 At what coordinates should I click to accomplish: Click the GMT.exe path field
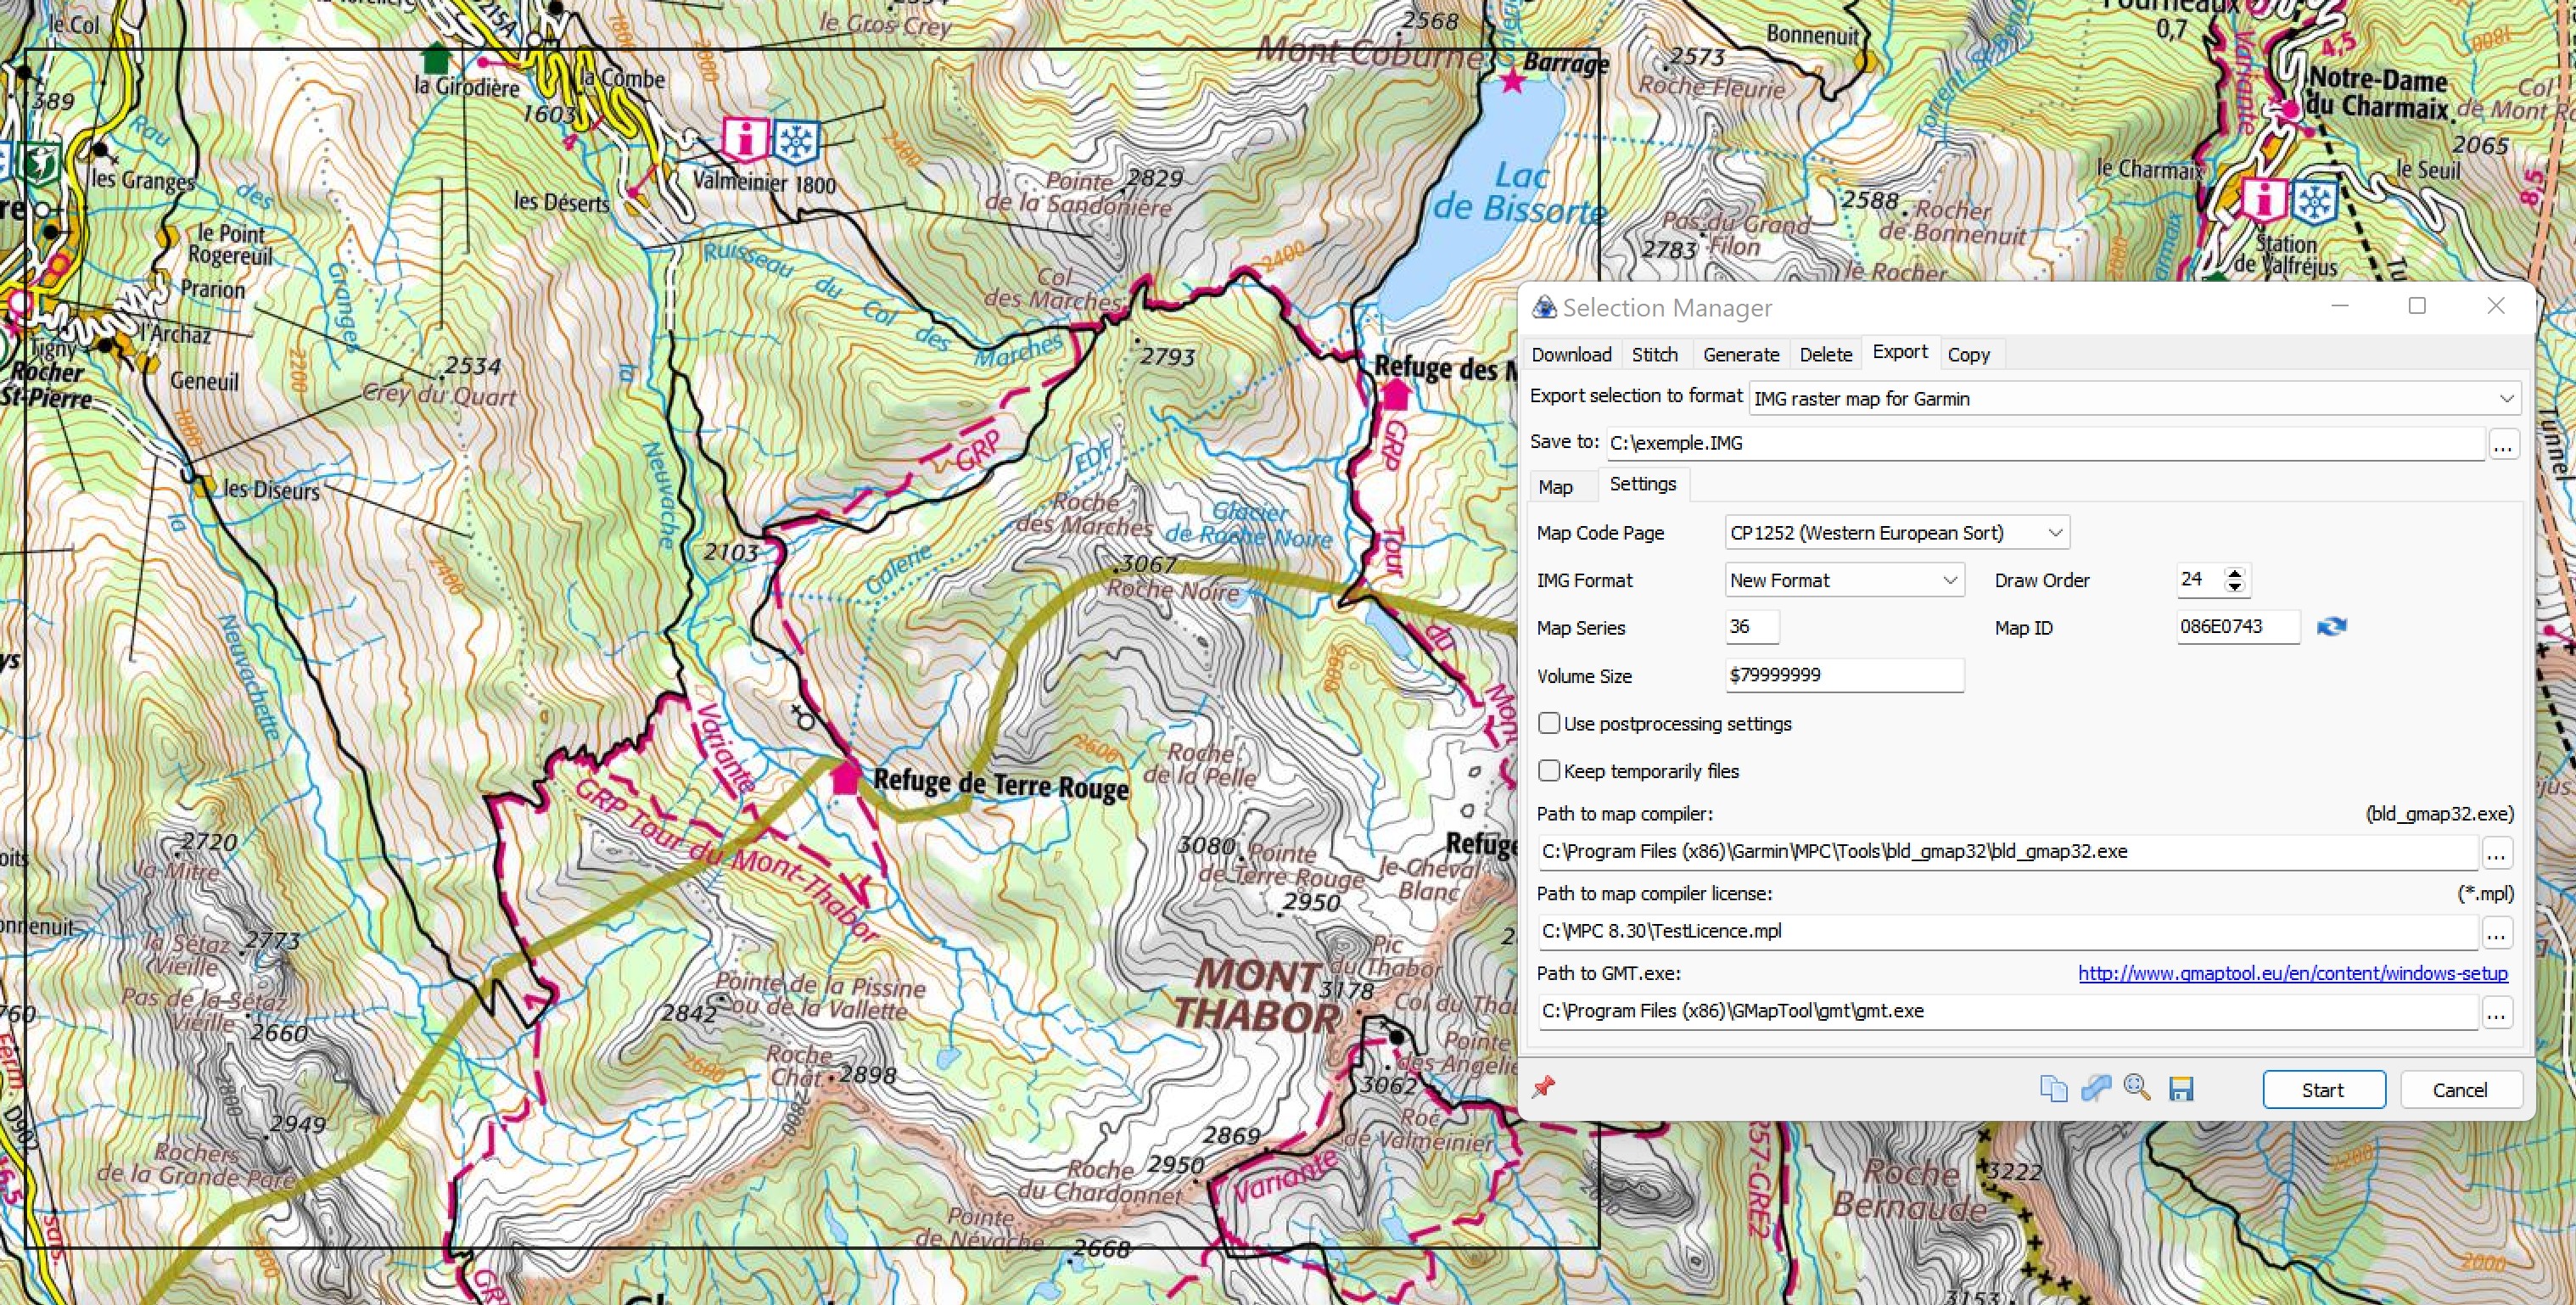(x=2008, y=1012)
